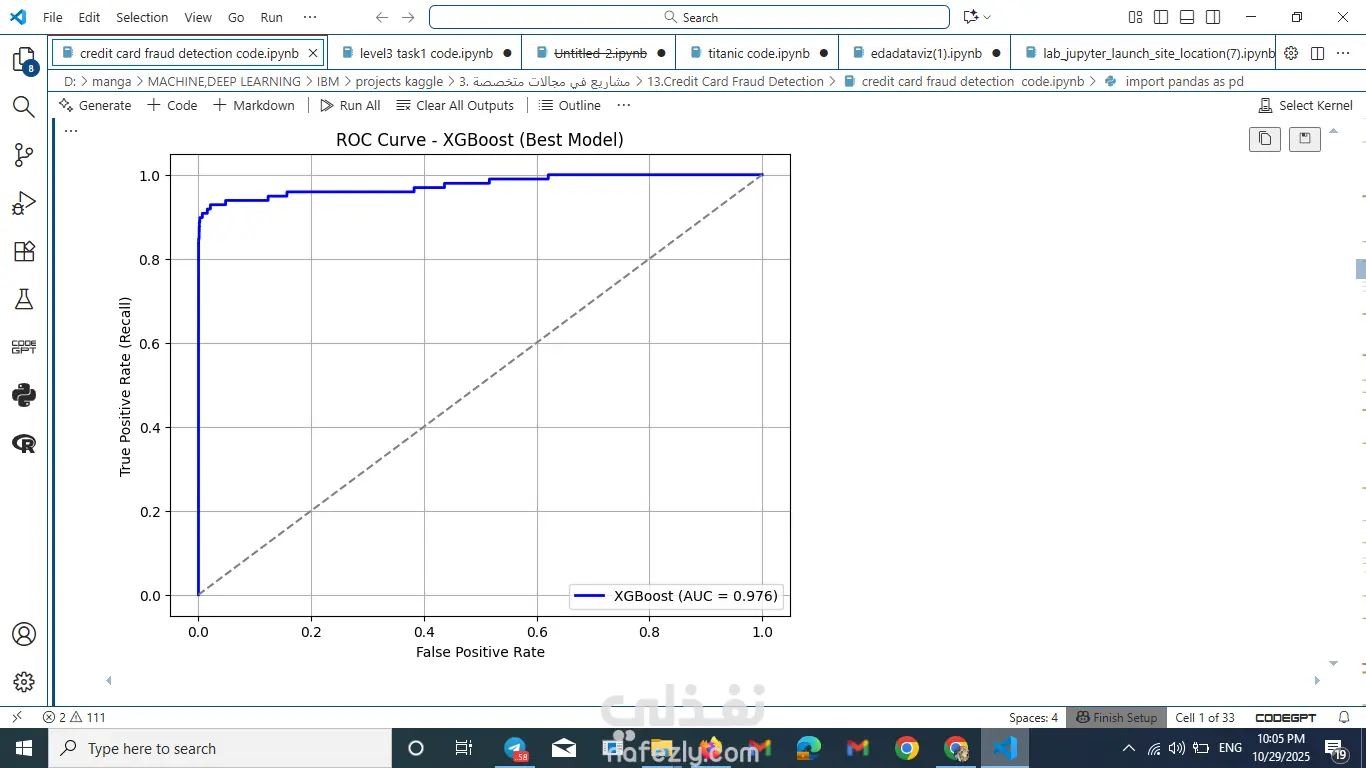Open the CodeGPT sidebar panel
The height and width of the screenshot is (768, 1366).
(24, 347)
